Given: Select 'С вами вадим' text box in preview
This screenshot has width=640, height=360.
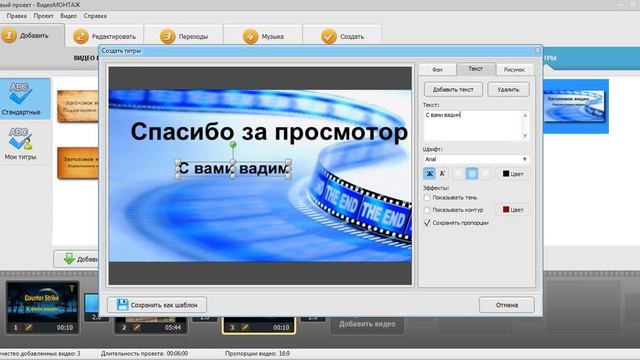Looking at the screenshot, I should (x=233, y=169).
